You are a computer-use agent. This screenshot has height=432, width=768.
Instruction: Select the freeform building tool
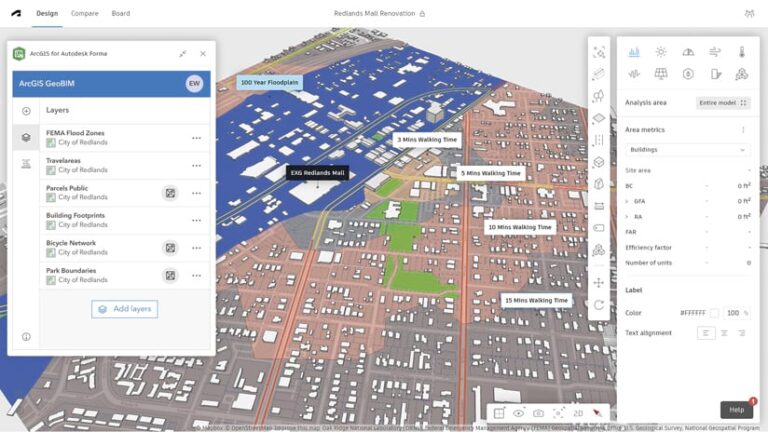(599, 184)
